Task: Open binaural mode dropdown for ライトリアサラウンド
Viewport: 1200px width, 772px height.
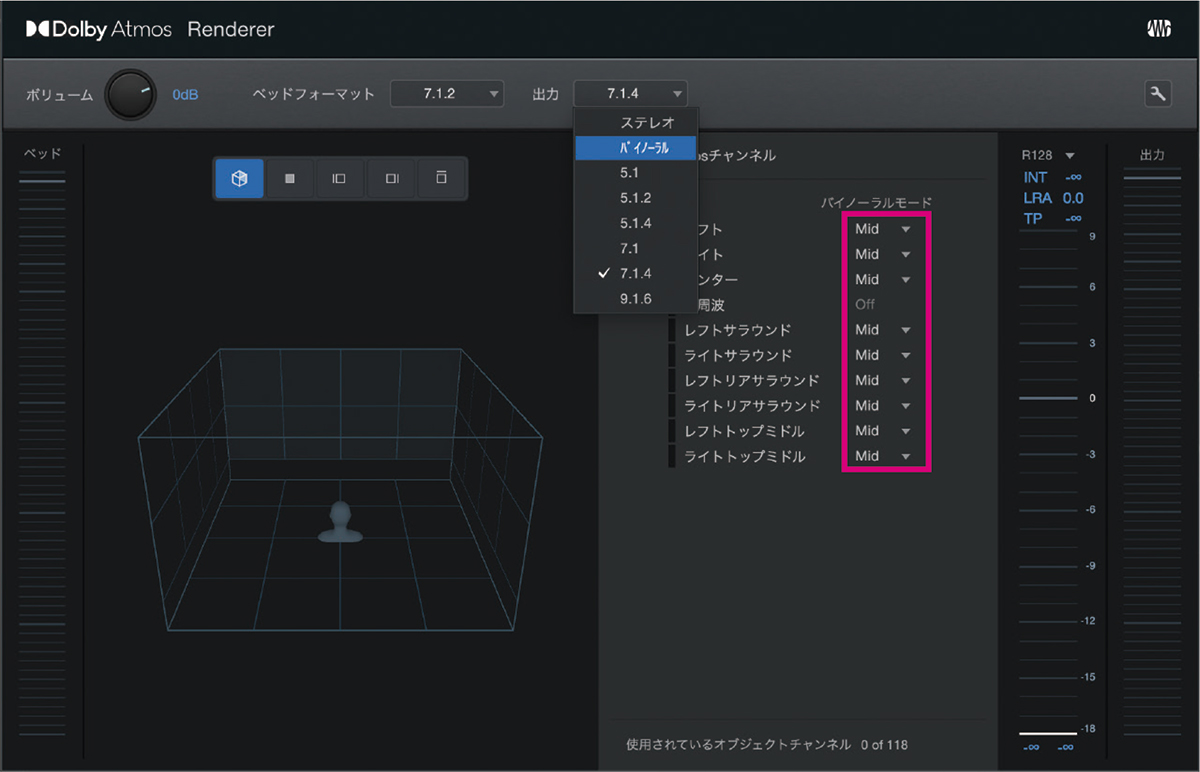Action: pyautogui.click(x=883, y=406)
